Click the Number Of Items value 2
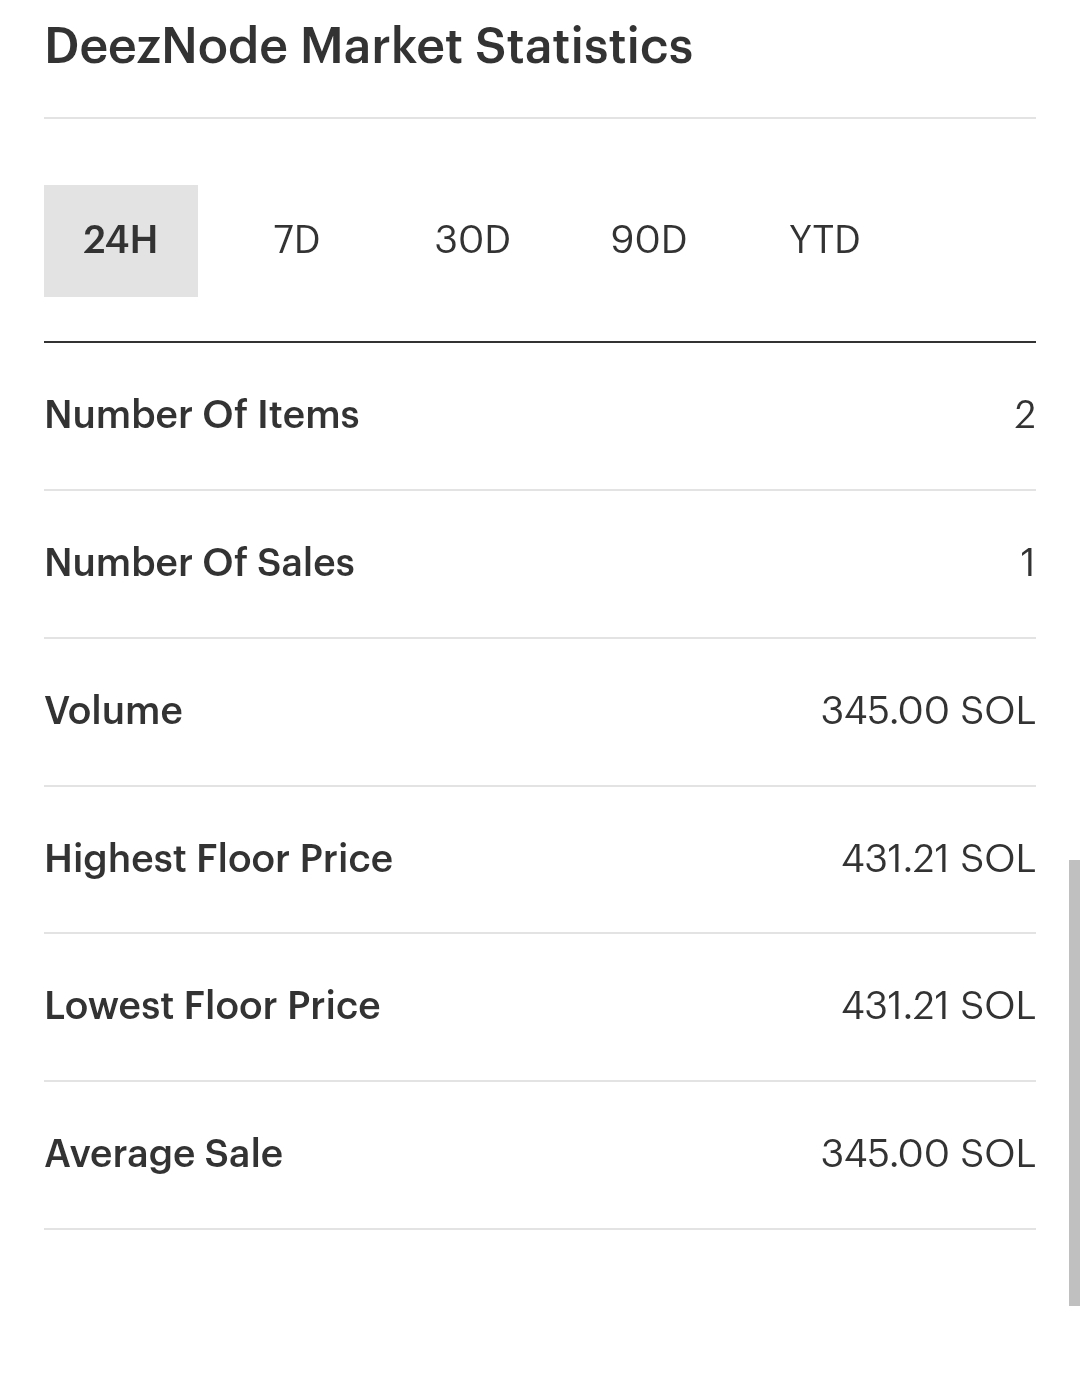The height and width of the screenshot is (1387, 1080). point(1025,415)
